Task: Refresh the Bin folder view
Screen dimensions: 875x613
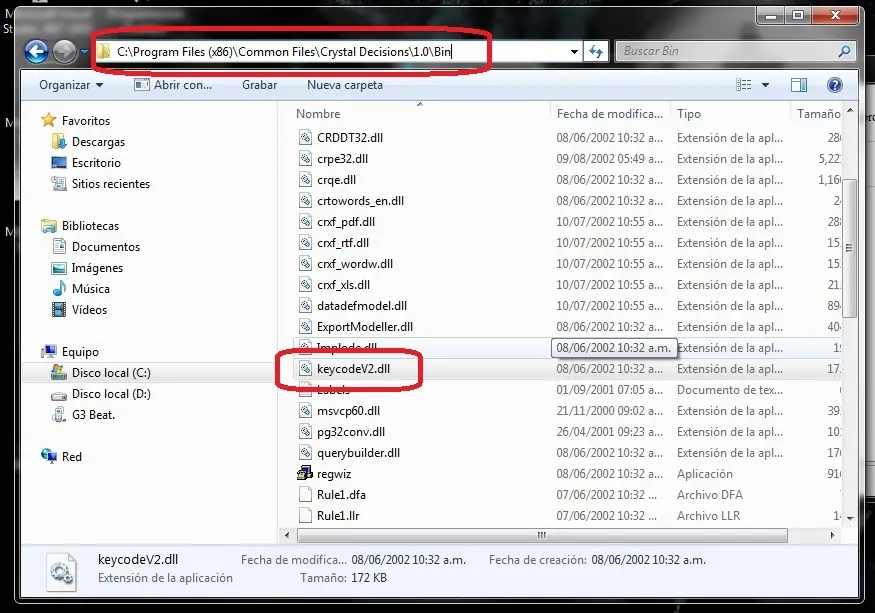Action: coord(596,52)
